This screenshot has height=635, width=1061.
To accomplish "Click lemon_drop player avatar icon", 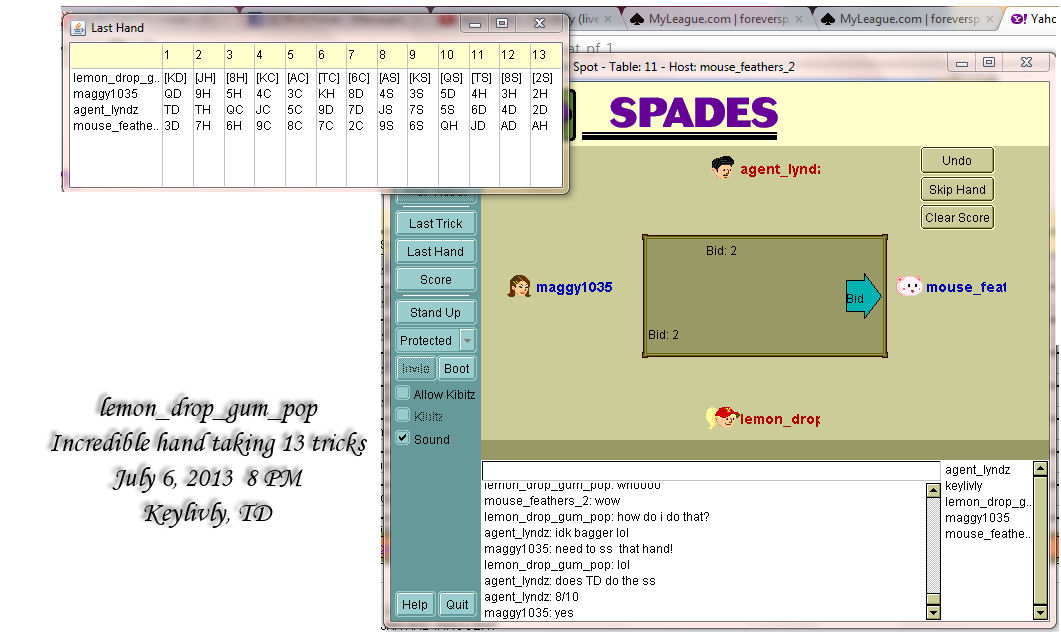I will 722,418.
